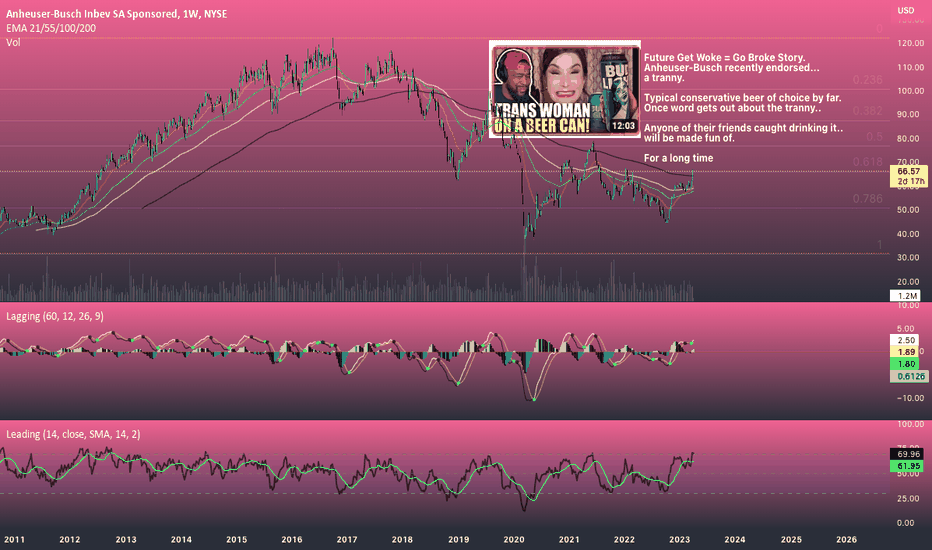Click the 2016 label on time axis
932x550 pixels.
291,539
